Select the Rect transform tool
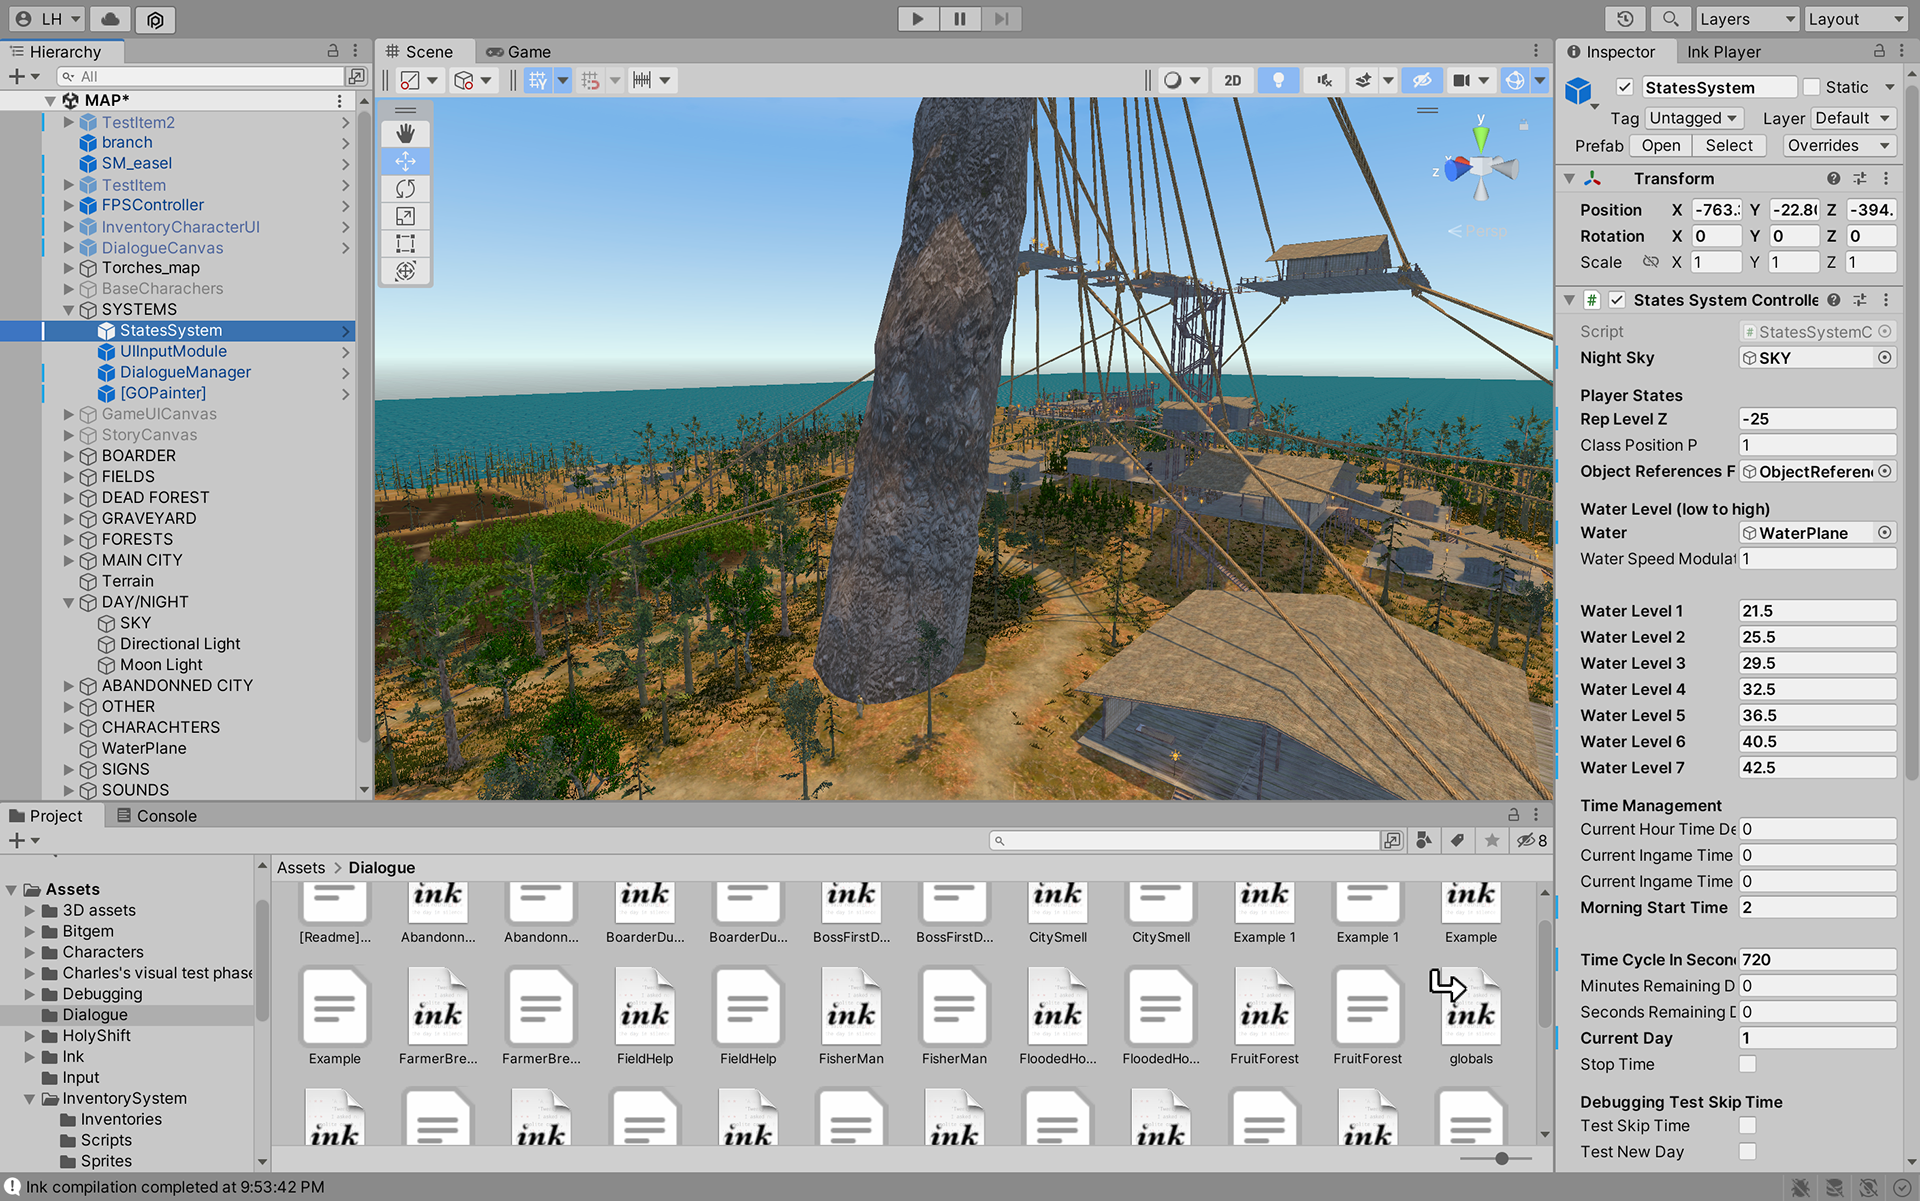Viewport: 1920px width, 1201px height. point(405,243)
